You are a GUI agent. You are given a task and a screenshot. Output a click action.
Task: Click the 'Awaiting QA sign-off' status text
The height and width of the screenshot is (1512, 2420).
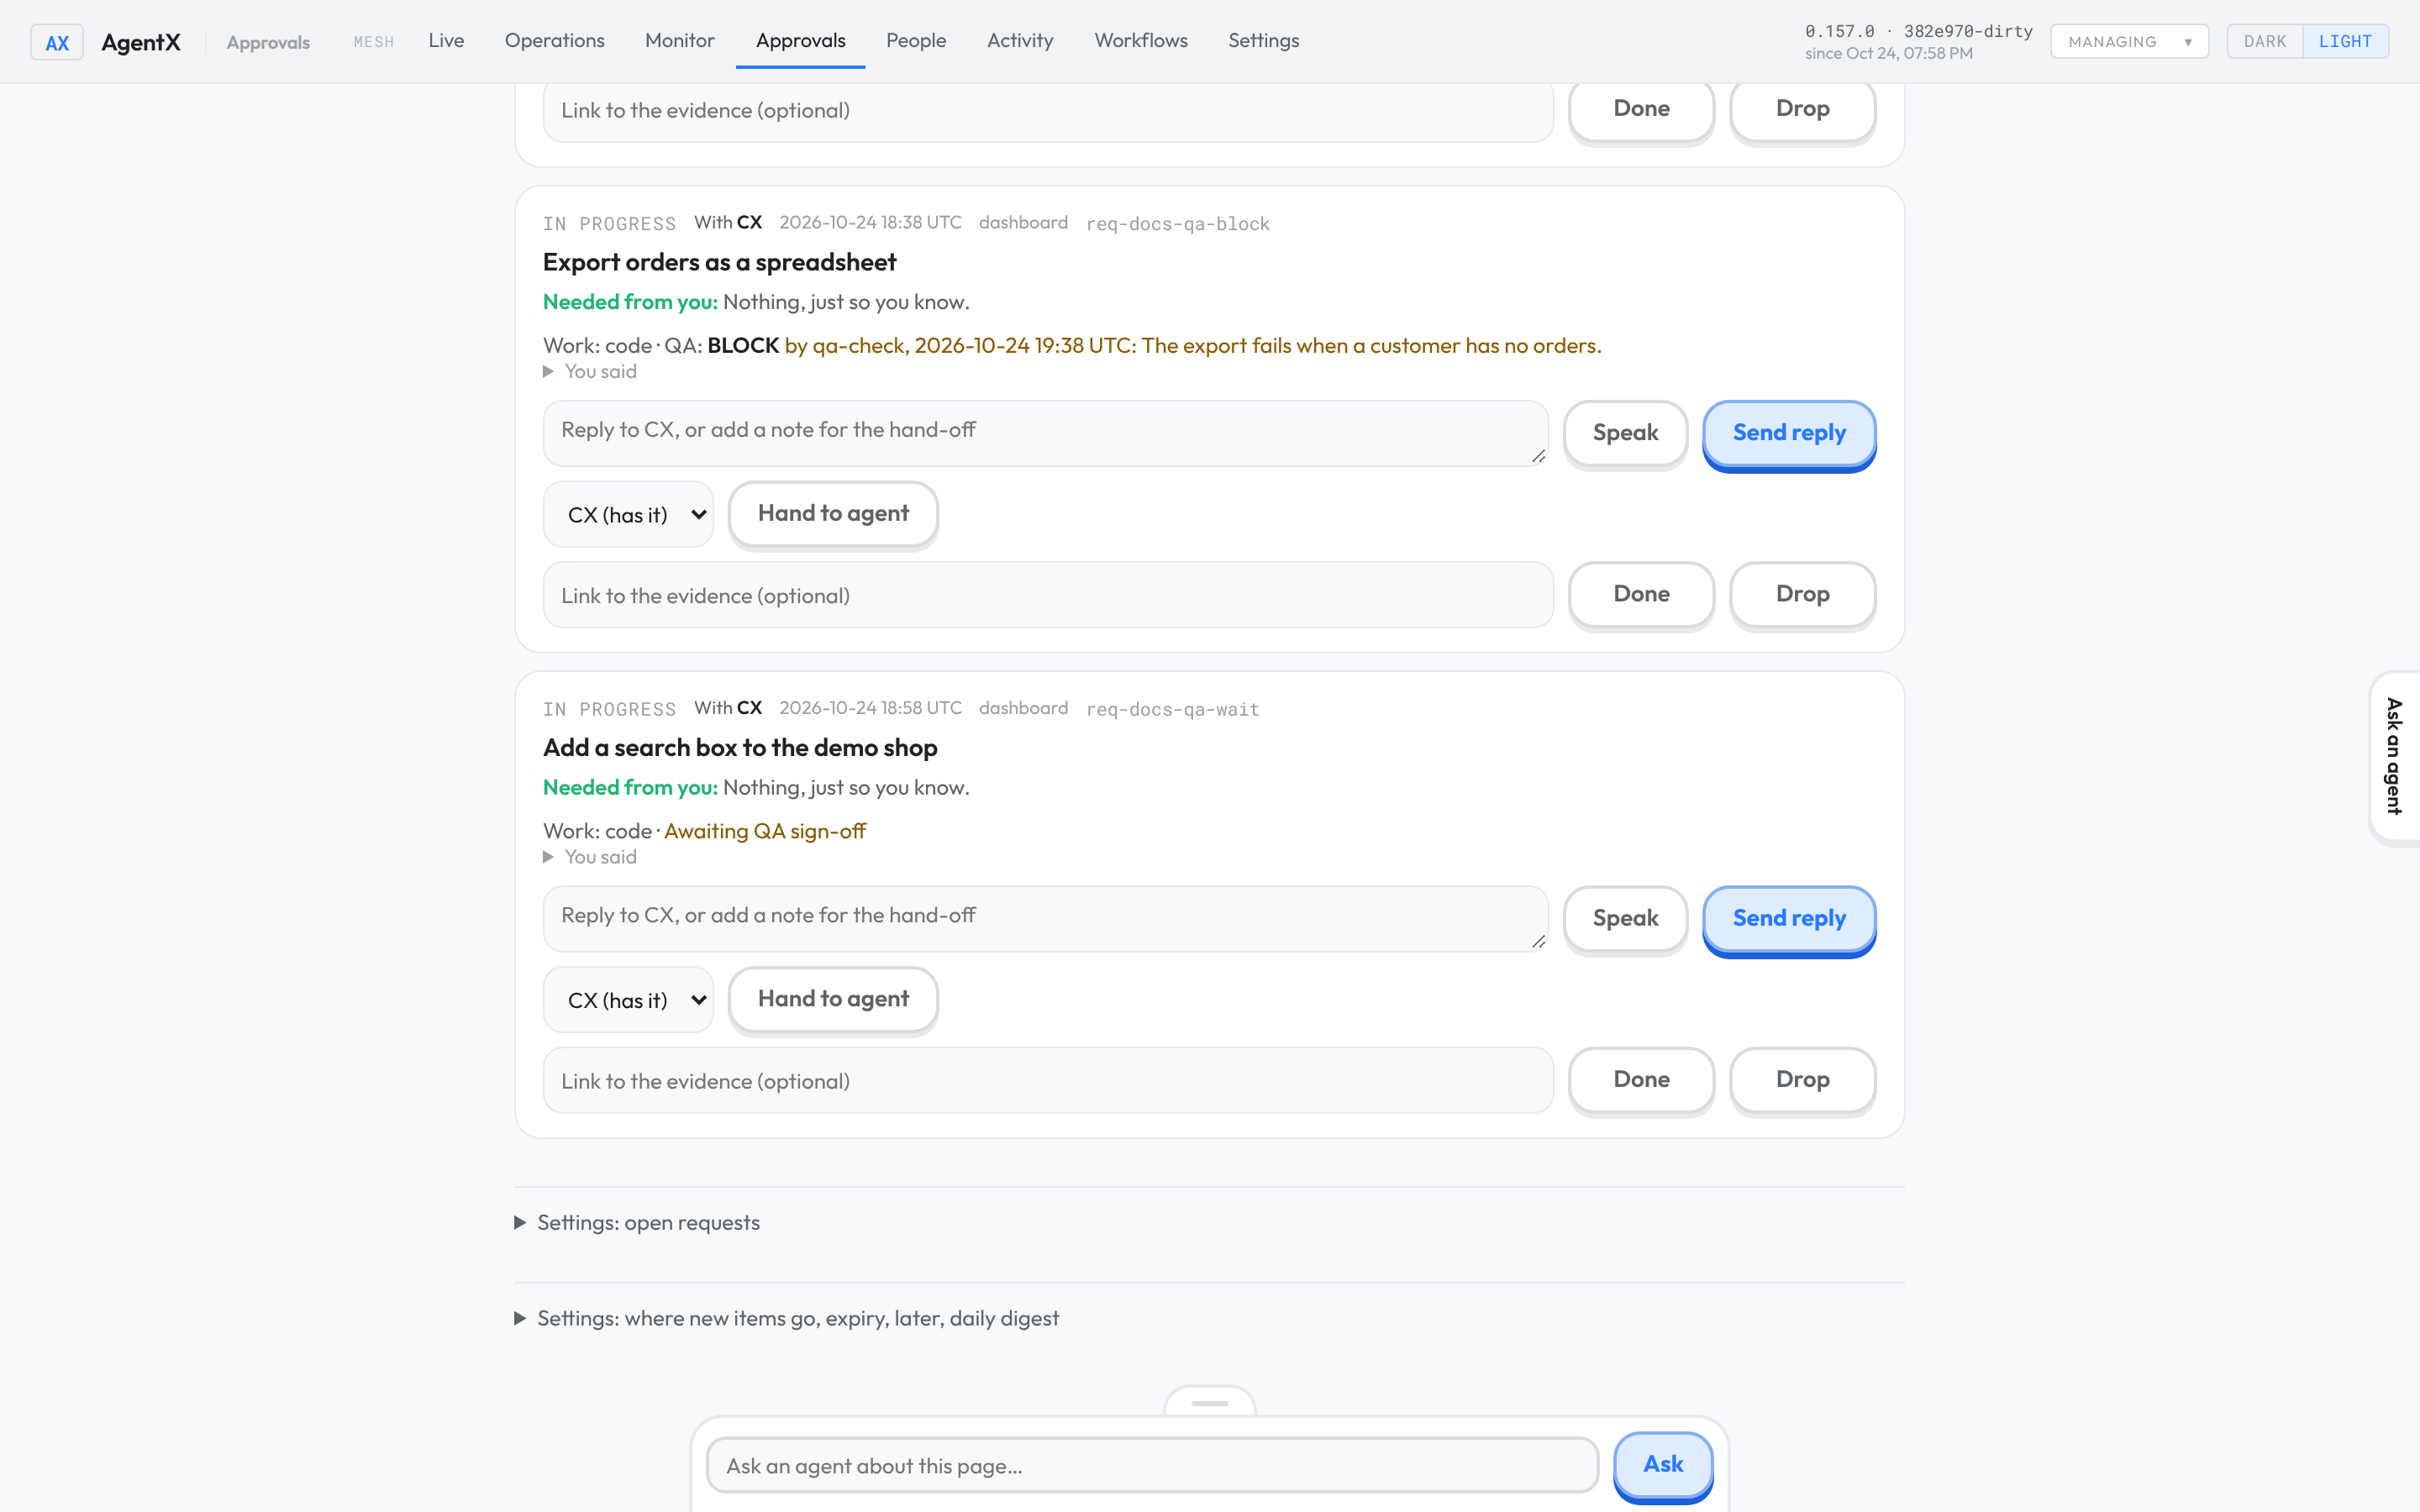(x=765, y=832)
